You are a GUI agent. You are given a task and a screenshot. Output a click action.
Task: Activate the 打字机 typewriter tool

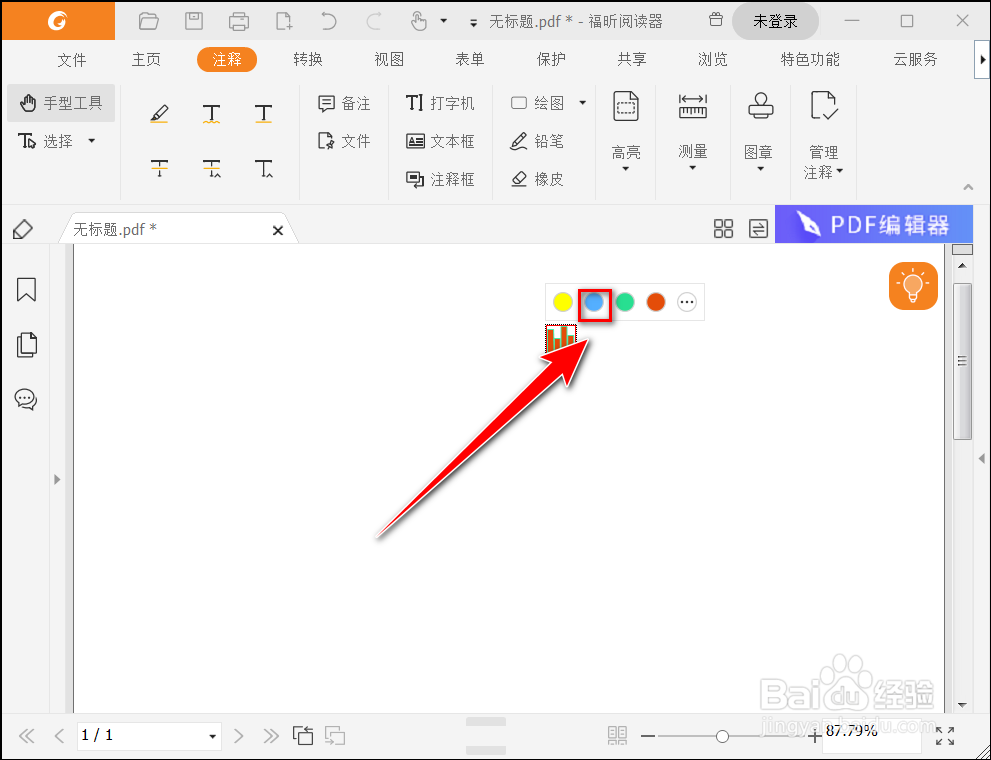440,102
